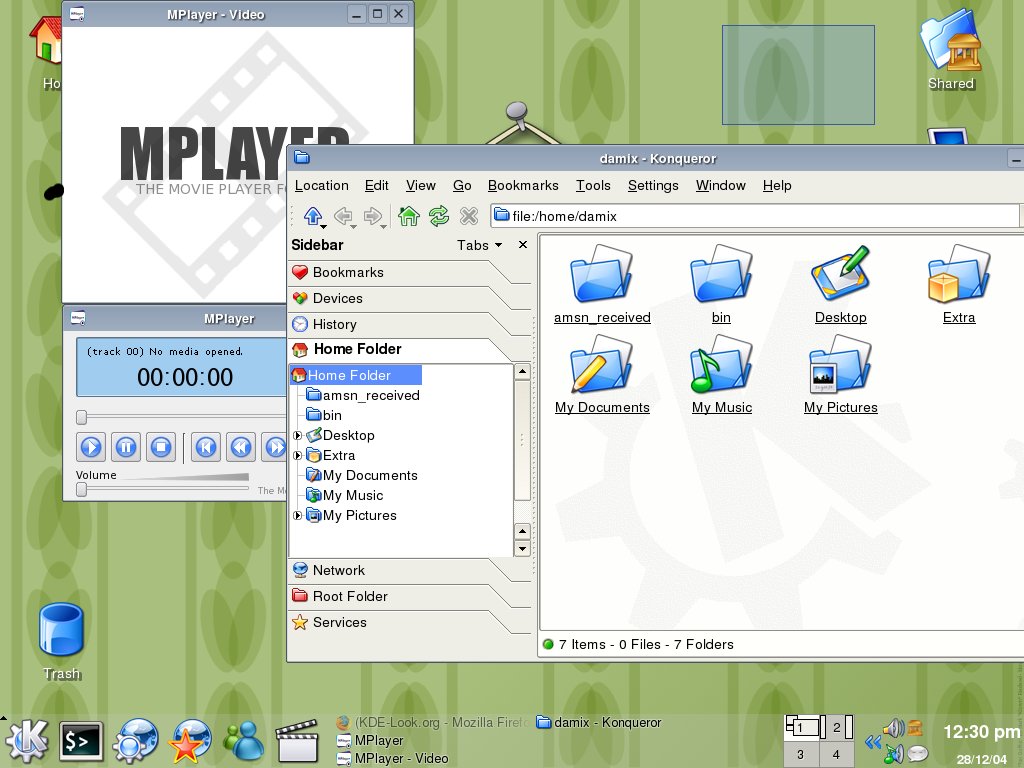Viewport: 1024px width, 768px height.
Task: Click sidebar tree scrollbar up arrow at top
Action: pyautogui.click(x=522, y=372)
